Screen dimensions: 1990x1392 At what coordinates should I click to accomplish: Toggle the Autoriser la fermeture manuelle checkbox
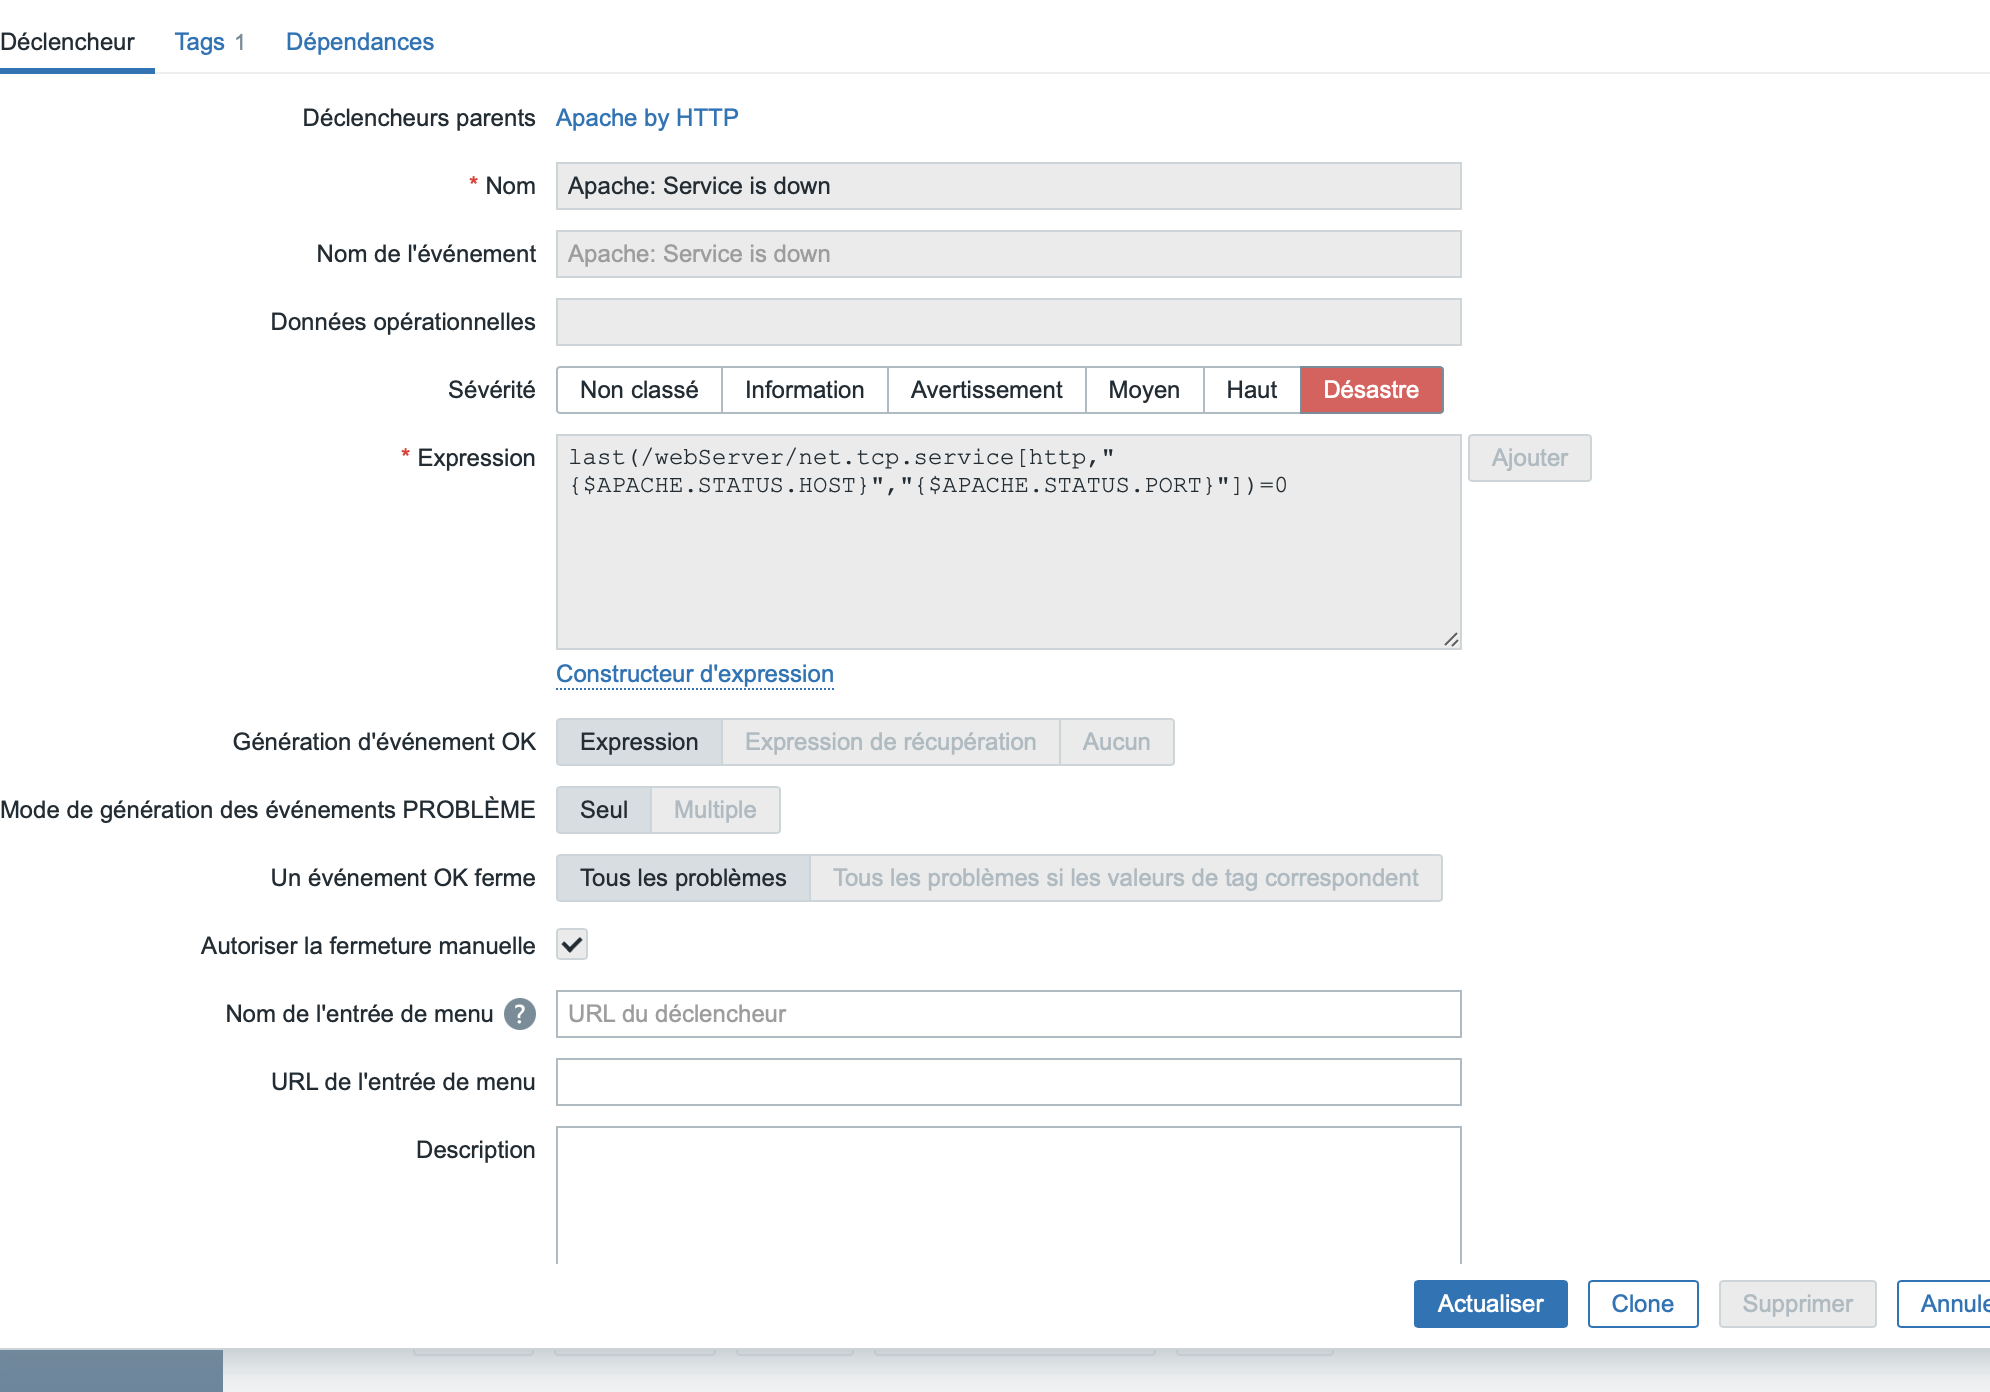point(572,945)
